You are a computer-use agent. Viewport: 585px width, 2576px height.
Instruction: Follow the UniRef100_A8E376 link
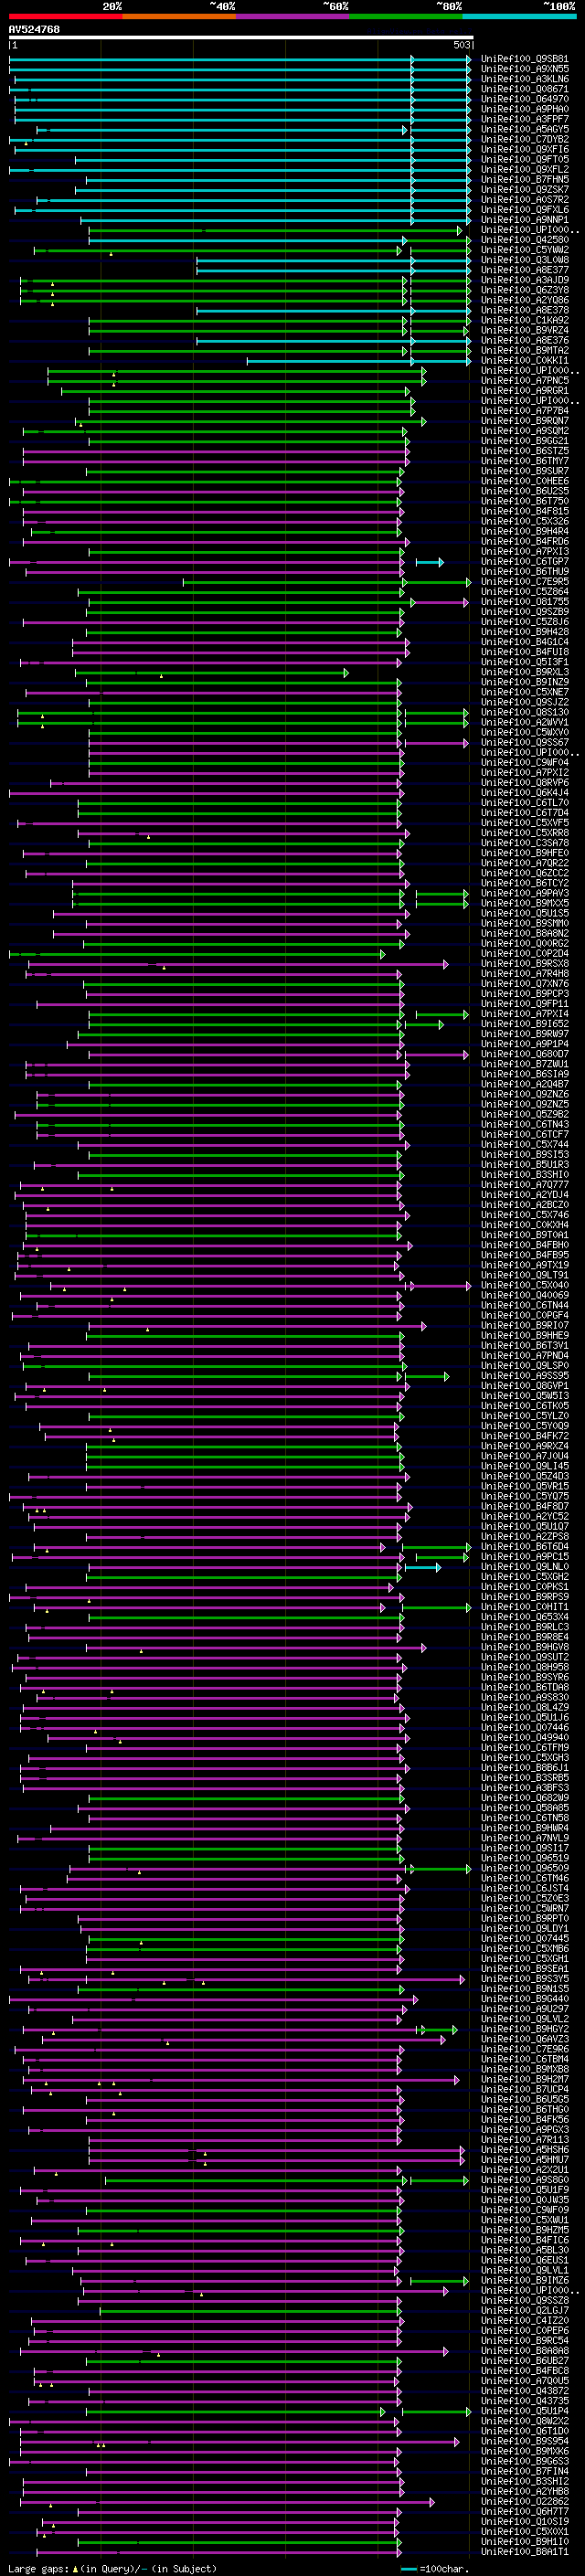tap(525, 340)
